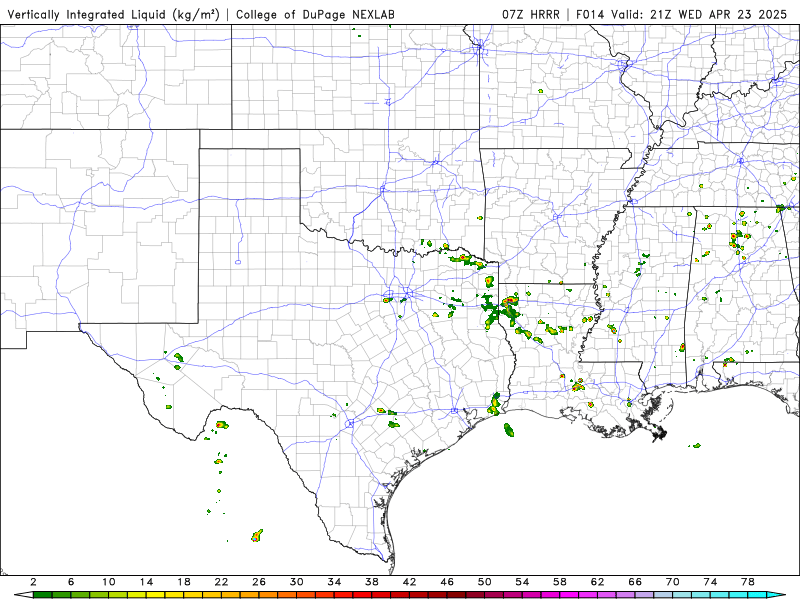Viewport: 800px width, 600px height.
Task: Click the '6' value on the color scale
Action: click(71, 582)
